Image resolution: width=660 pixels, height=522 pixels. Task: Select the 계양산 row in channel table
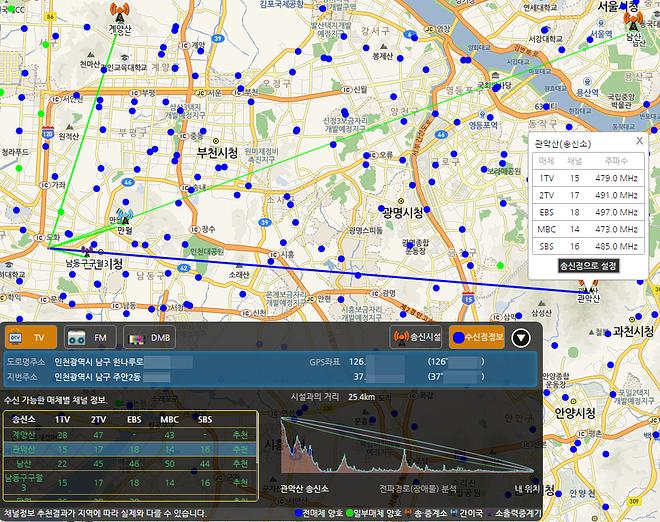click(130, 435)
